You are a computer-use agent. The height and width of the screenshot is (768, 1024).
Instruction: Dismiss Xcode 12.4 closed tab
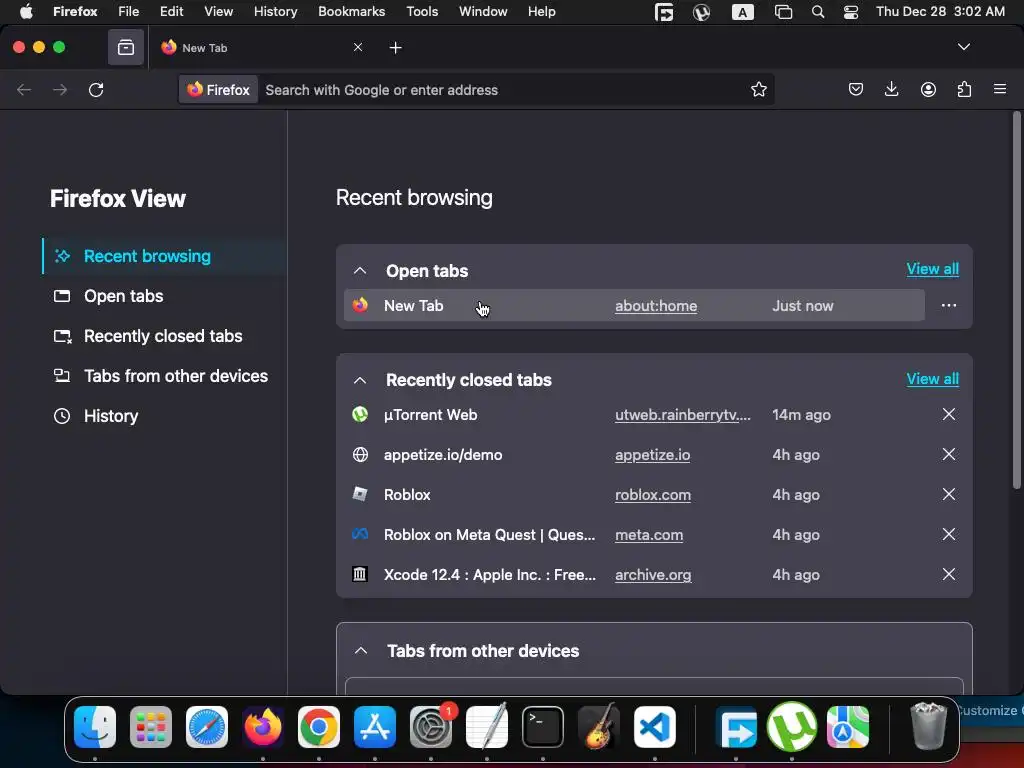tap(949, 575)
